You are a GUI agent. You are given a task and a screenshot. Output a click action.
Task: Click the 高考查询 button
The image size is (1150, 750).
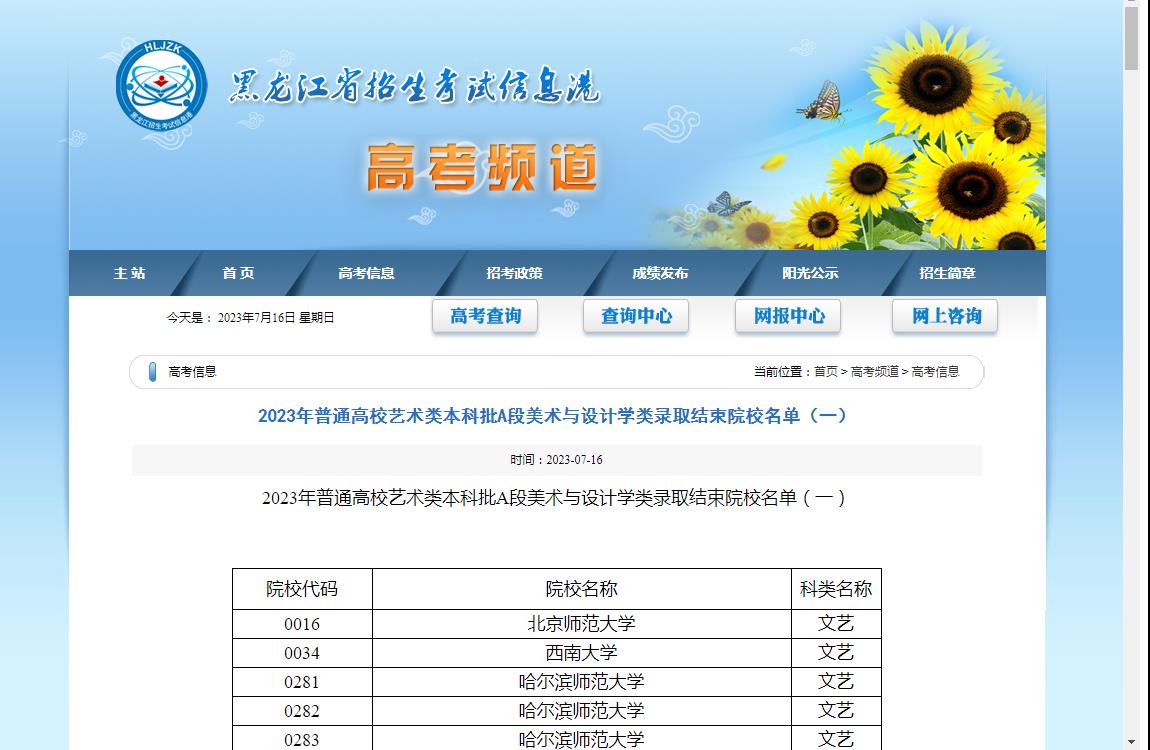pyautogui.click(x=485, y=316)
